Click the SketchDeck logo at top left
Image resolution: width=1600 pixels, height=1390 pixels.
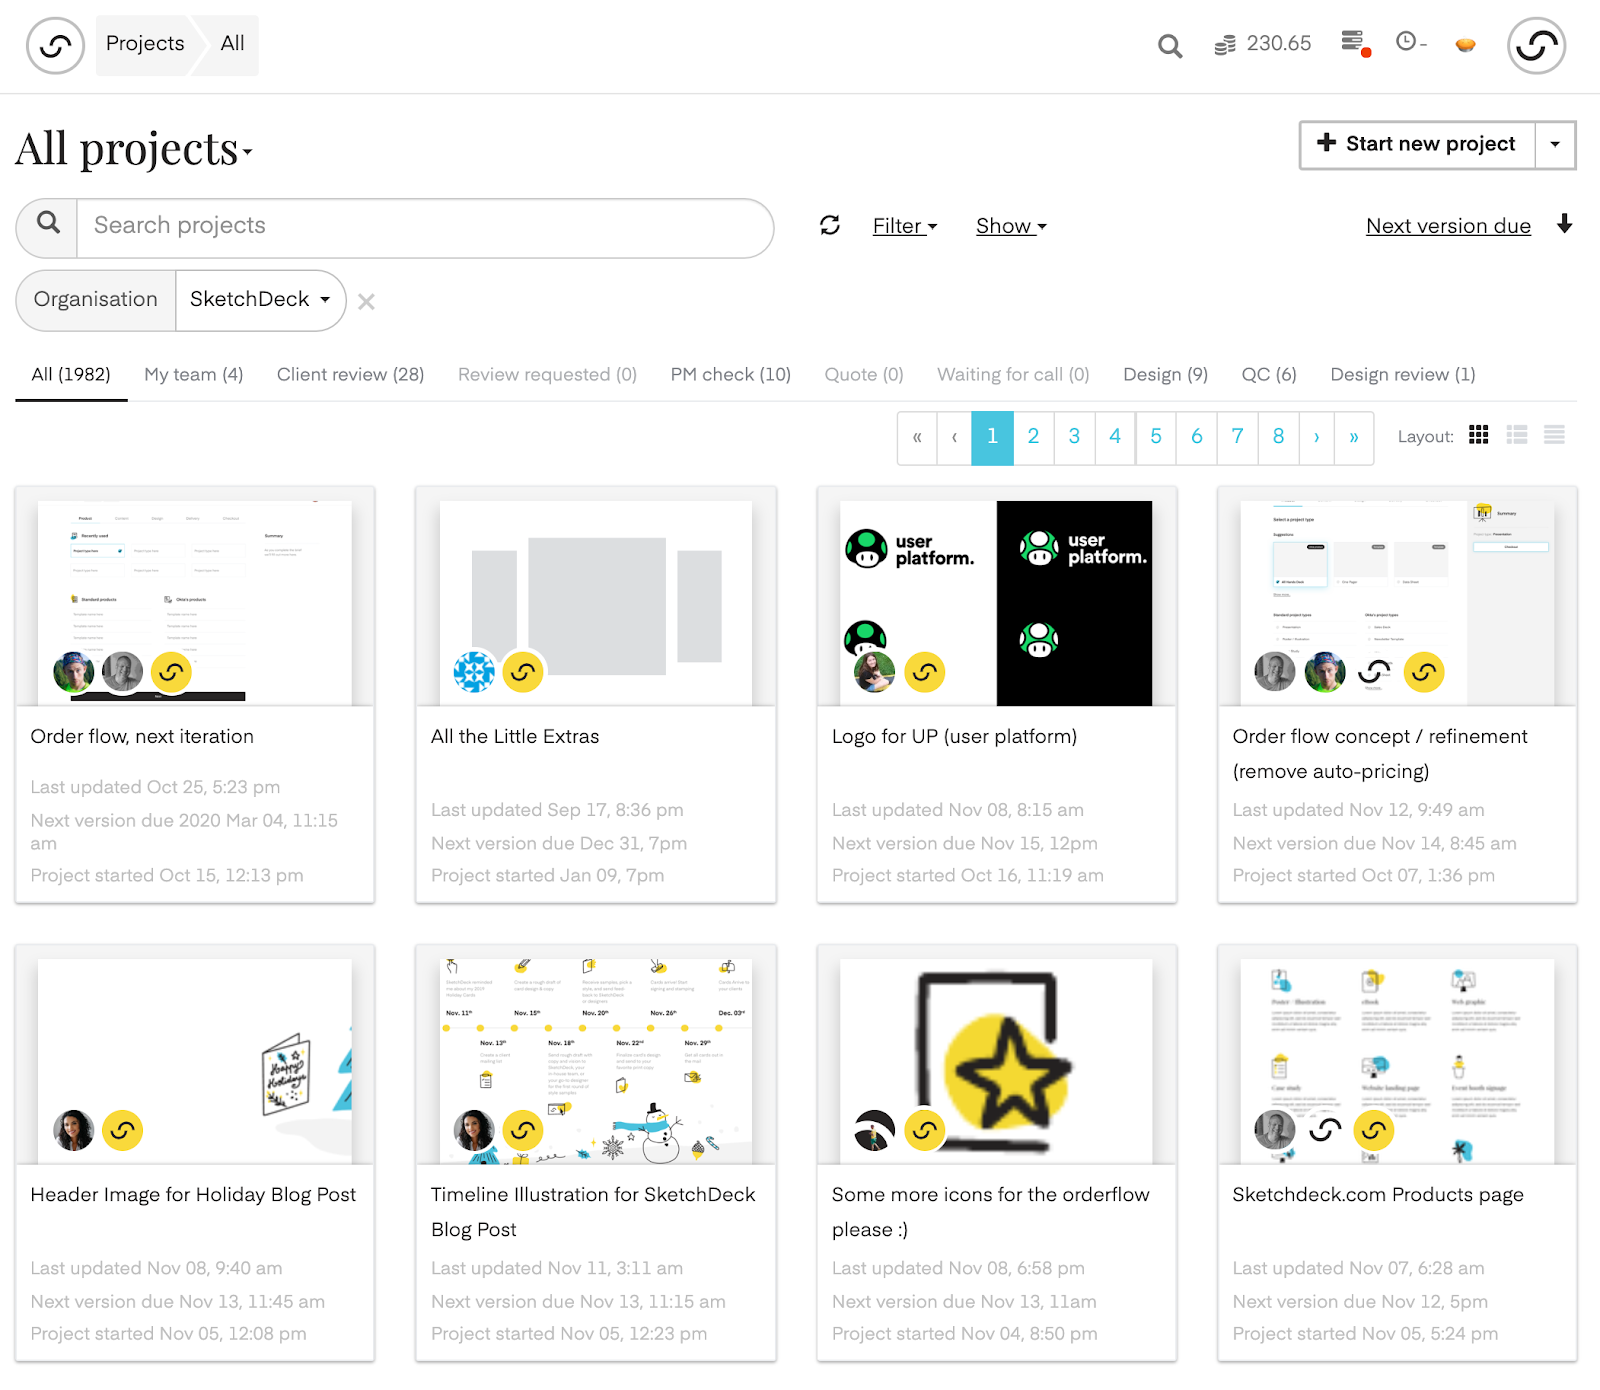coord(55,45)
